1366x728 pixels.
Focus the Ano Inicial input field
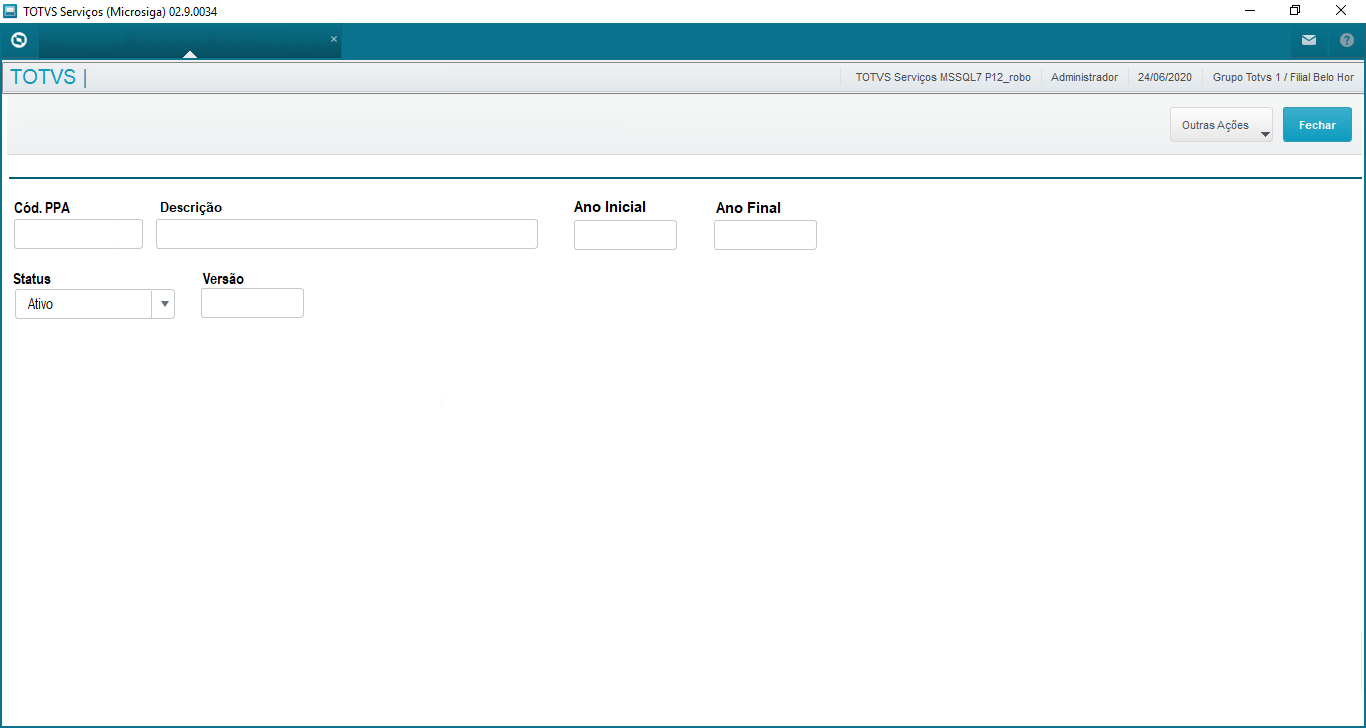[x=625, y=235]
